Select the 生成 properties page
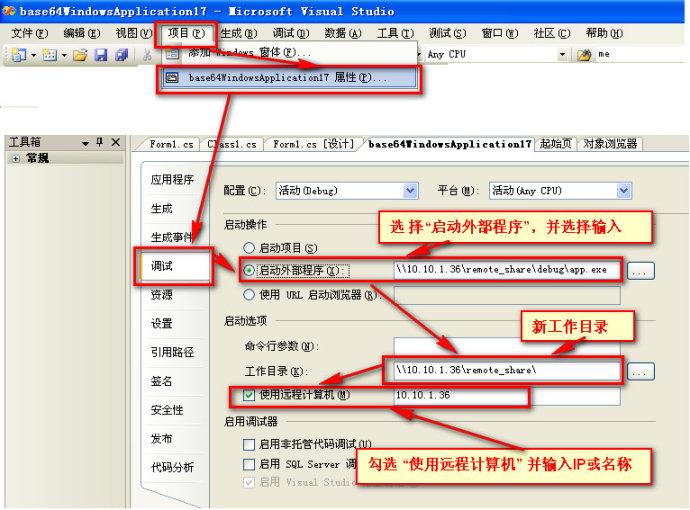This screenshot has width=690, height=510. (x=162, y=209)
